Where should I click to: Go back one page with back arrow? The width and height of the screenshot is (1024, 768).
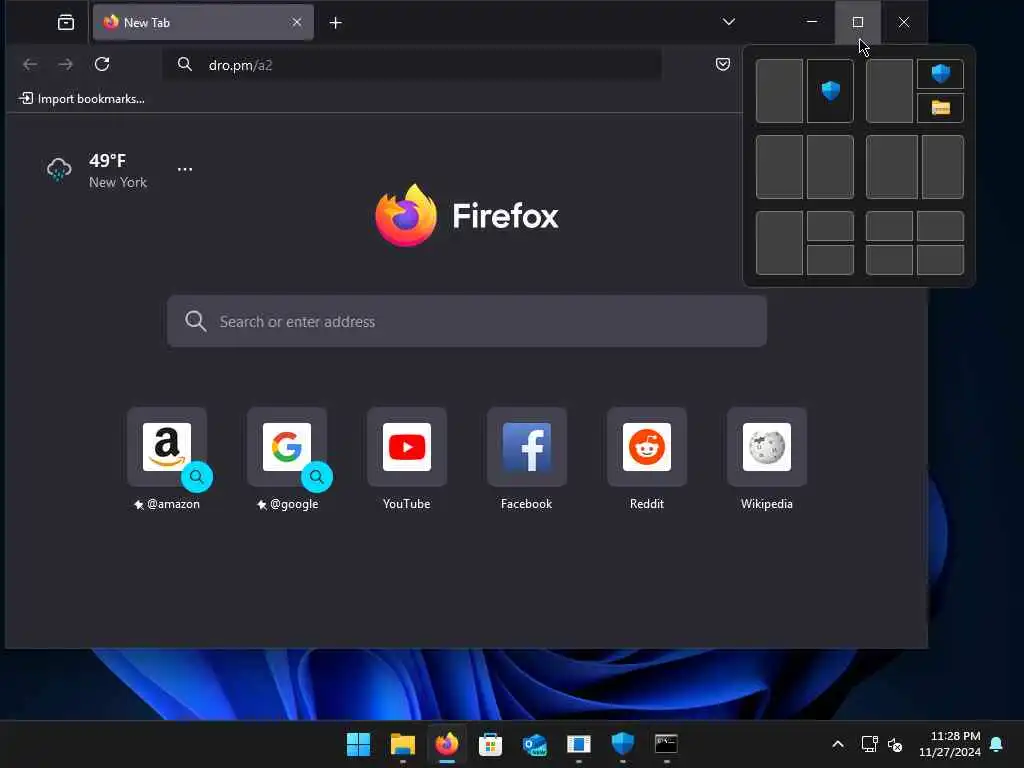30,64
